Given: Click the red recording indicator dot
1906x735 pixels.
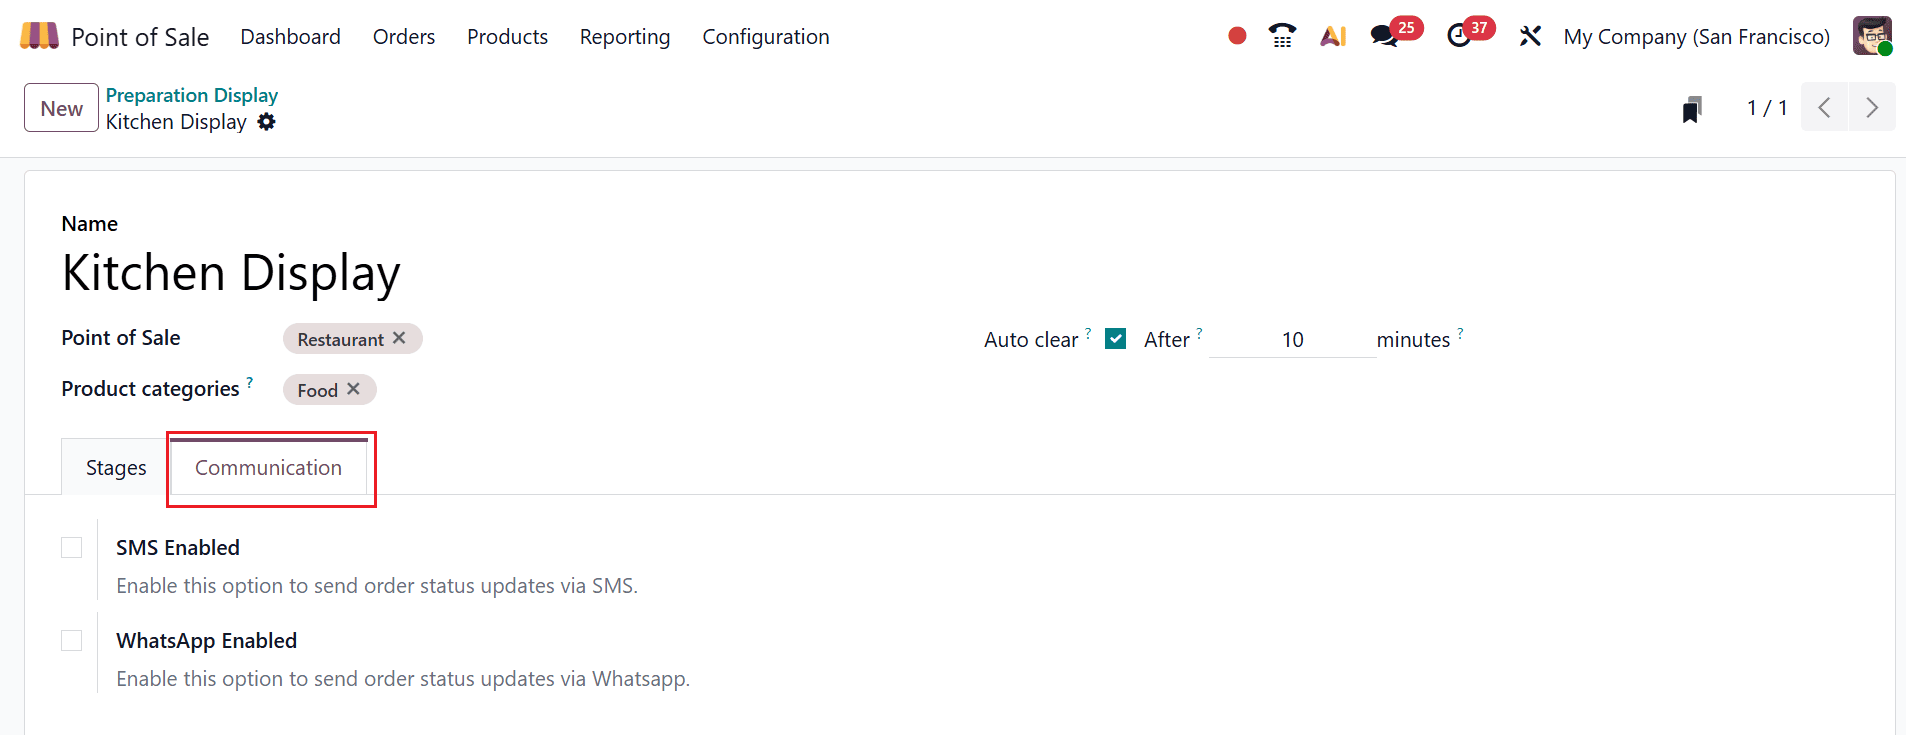Looking at the screenshot, I should pyautogui.click(x=1237, y=36).
